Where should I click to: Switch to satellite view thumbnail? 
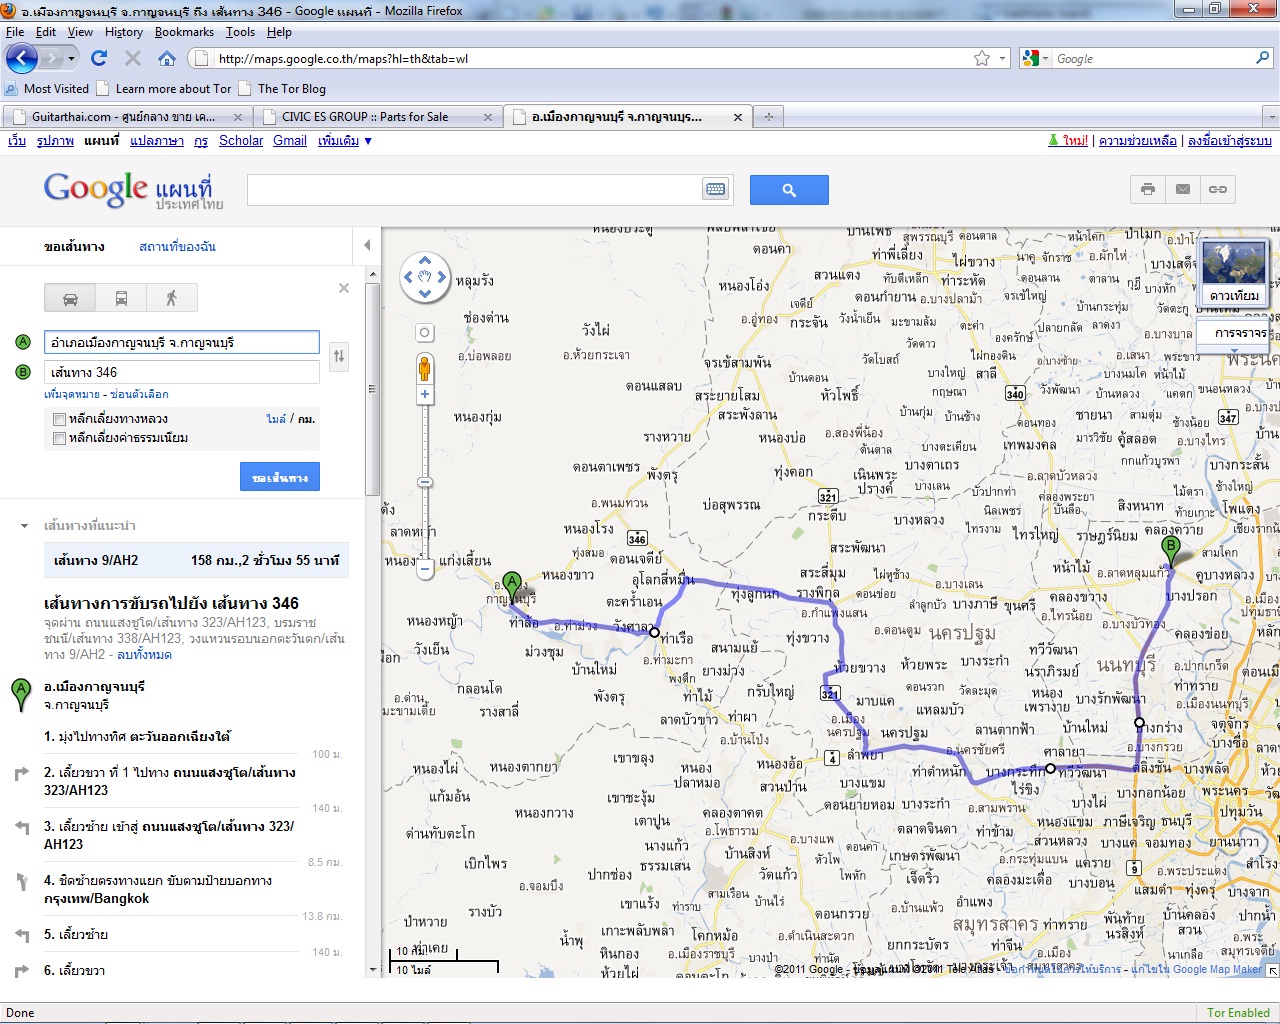(x=1234, y=271)
